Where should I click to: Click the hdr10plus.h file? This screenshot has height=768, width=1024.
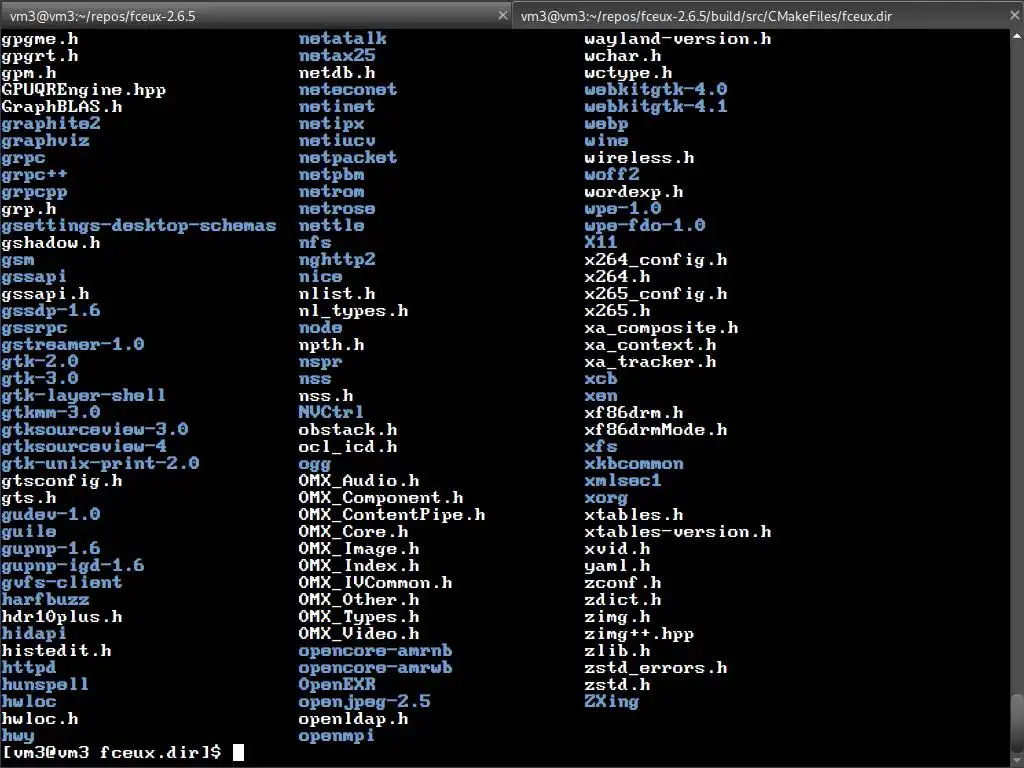[62, 616]
